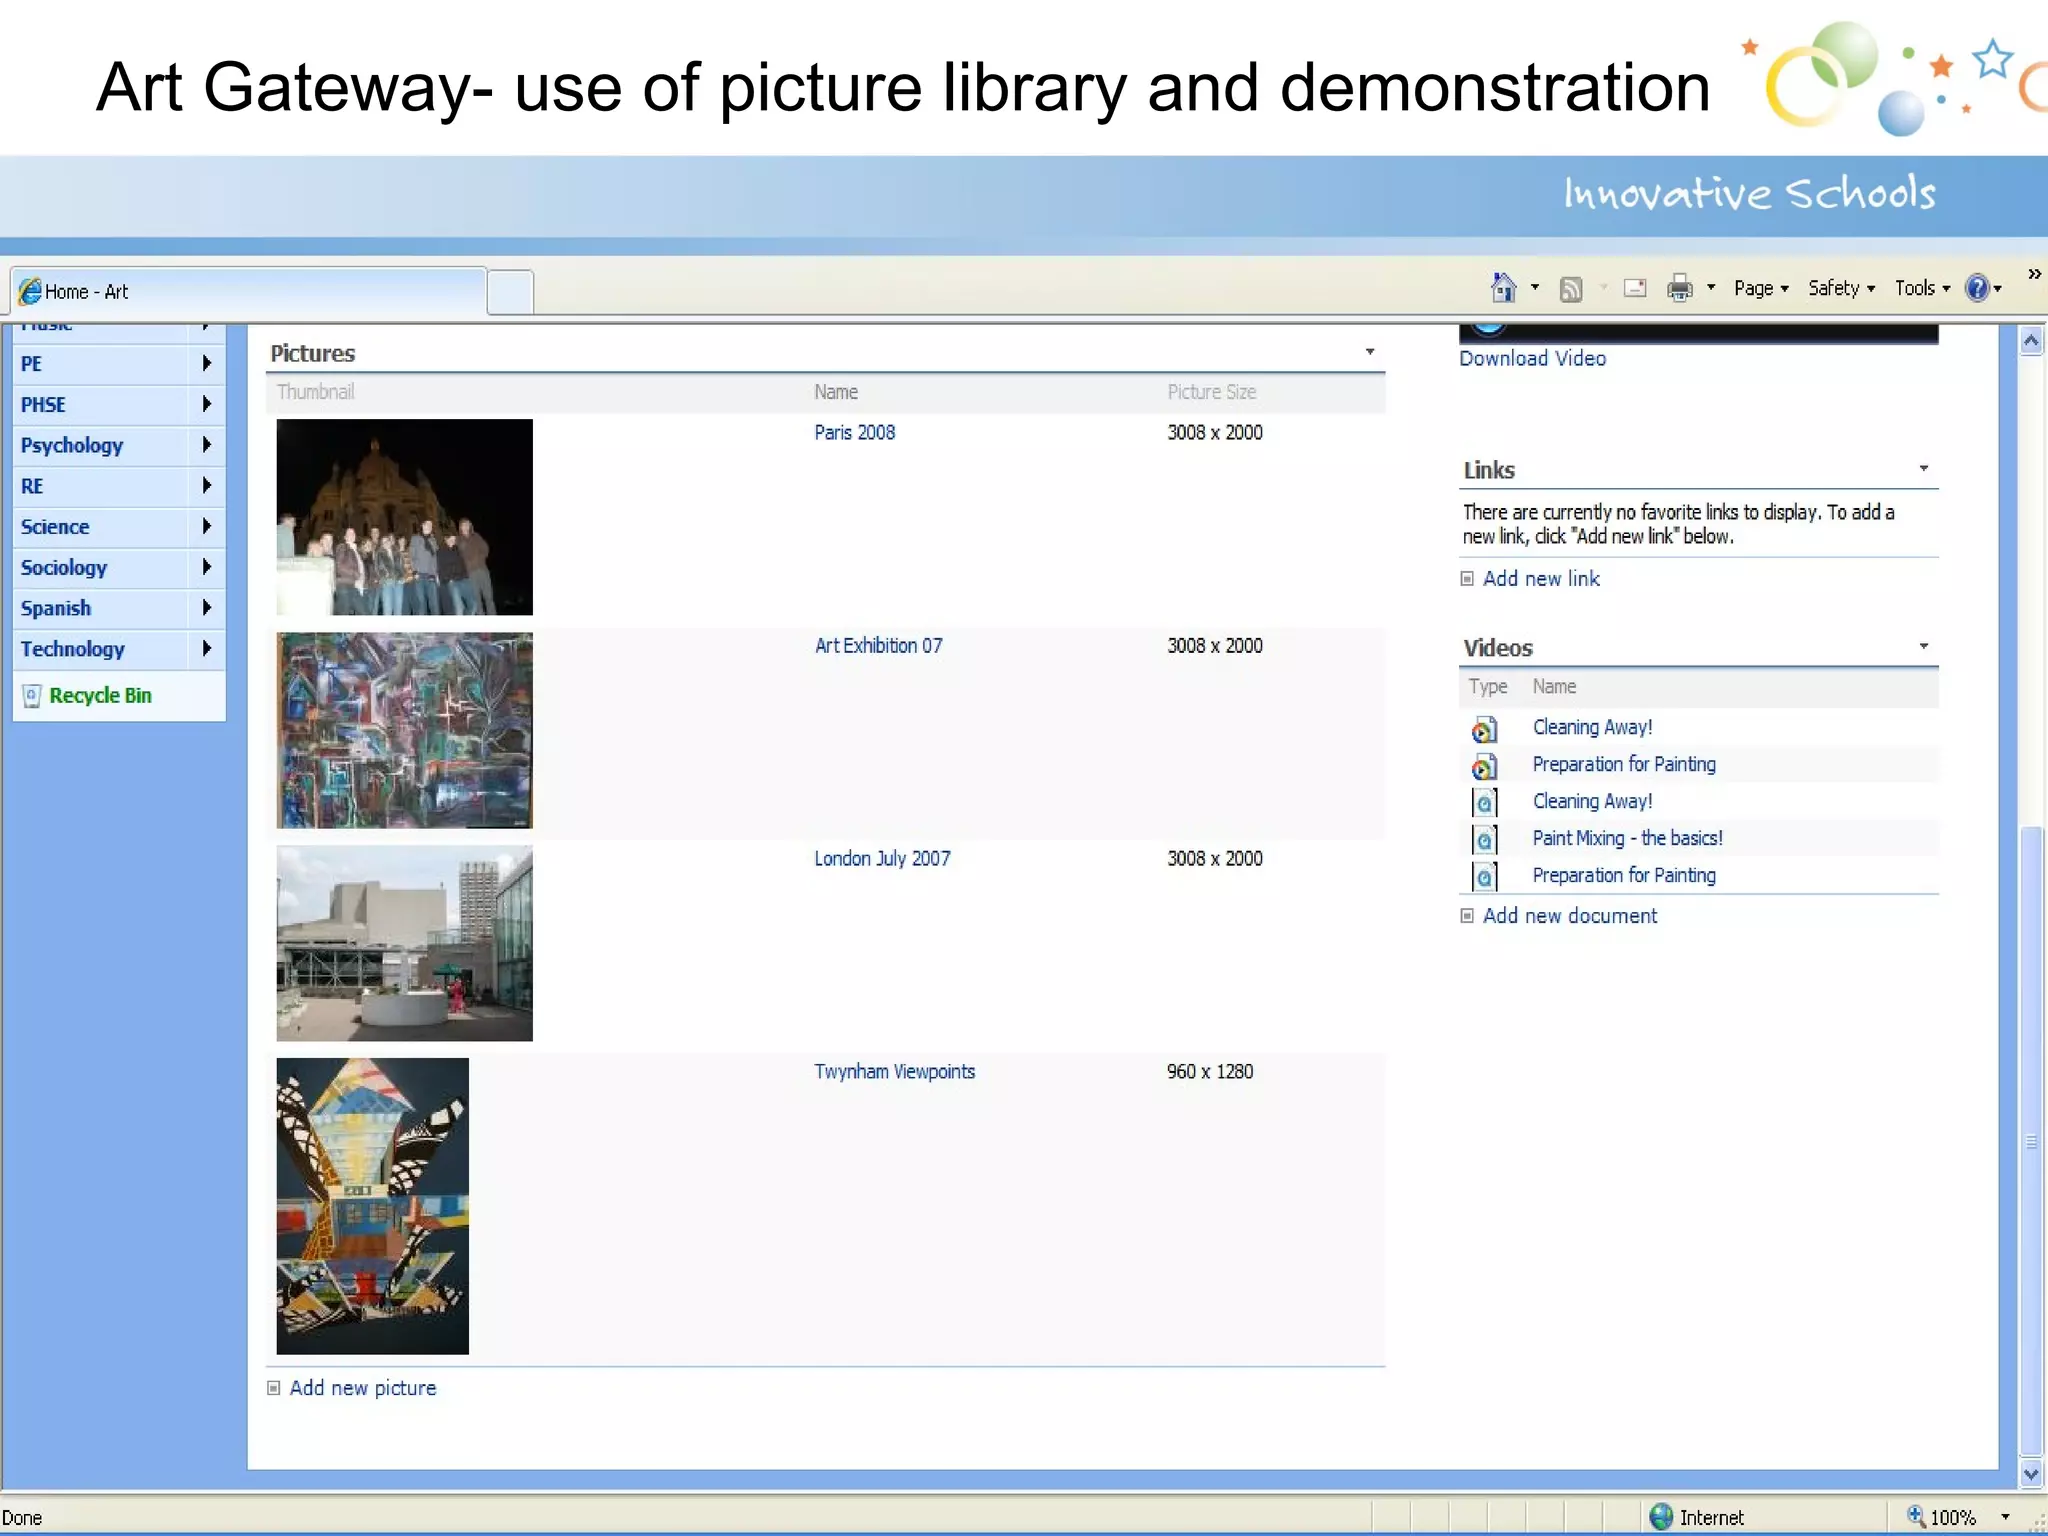The height and width of the screenshot is (1536, 2048).
Task: Sort by the Picture Size column header
Action: 1211,392
